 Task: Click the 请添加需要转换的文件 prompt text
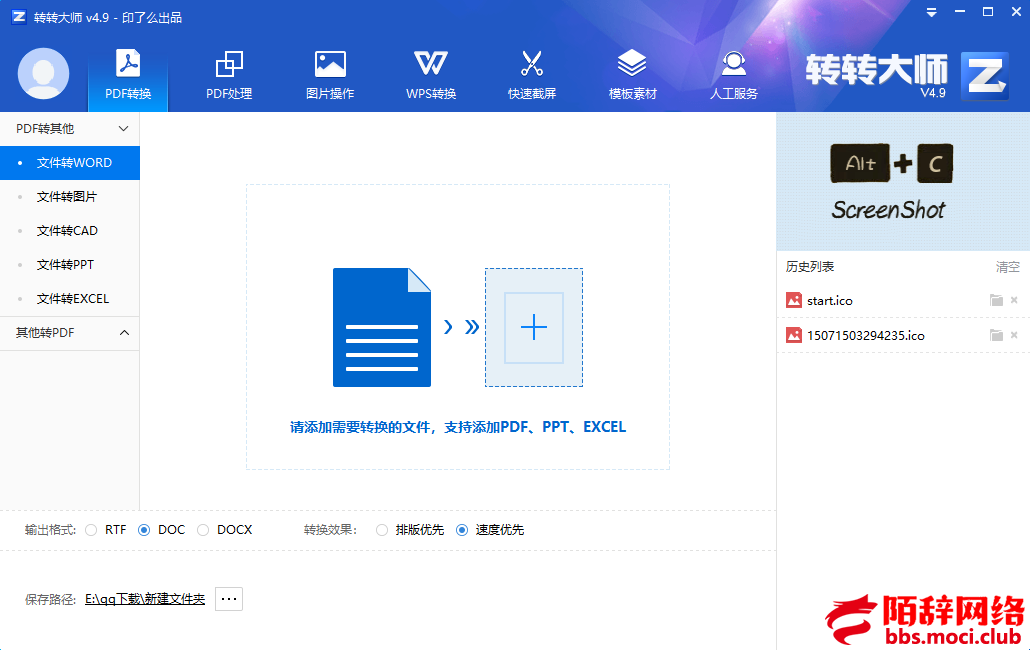click(x=458, y=427)
